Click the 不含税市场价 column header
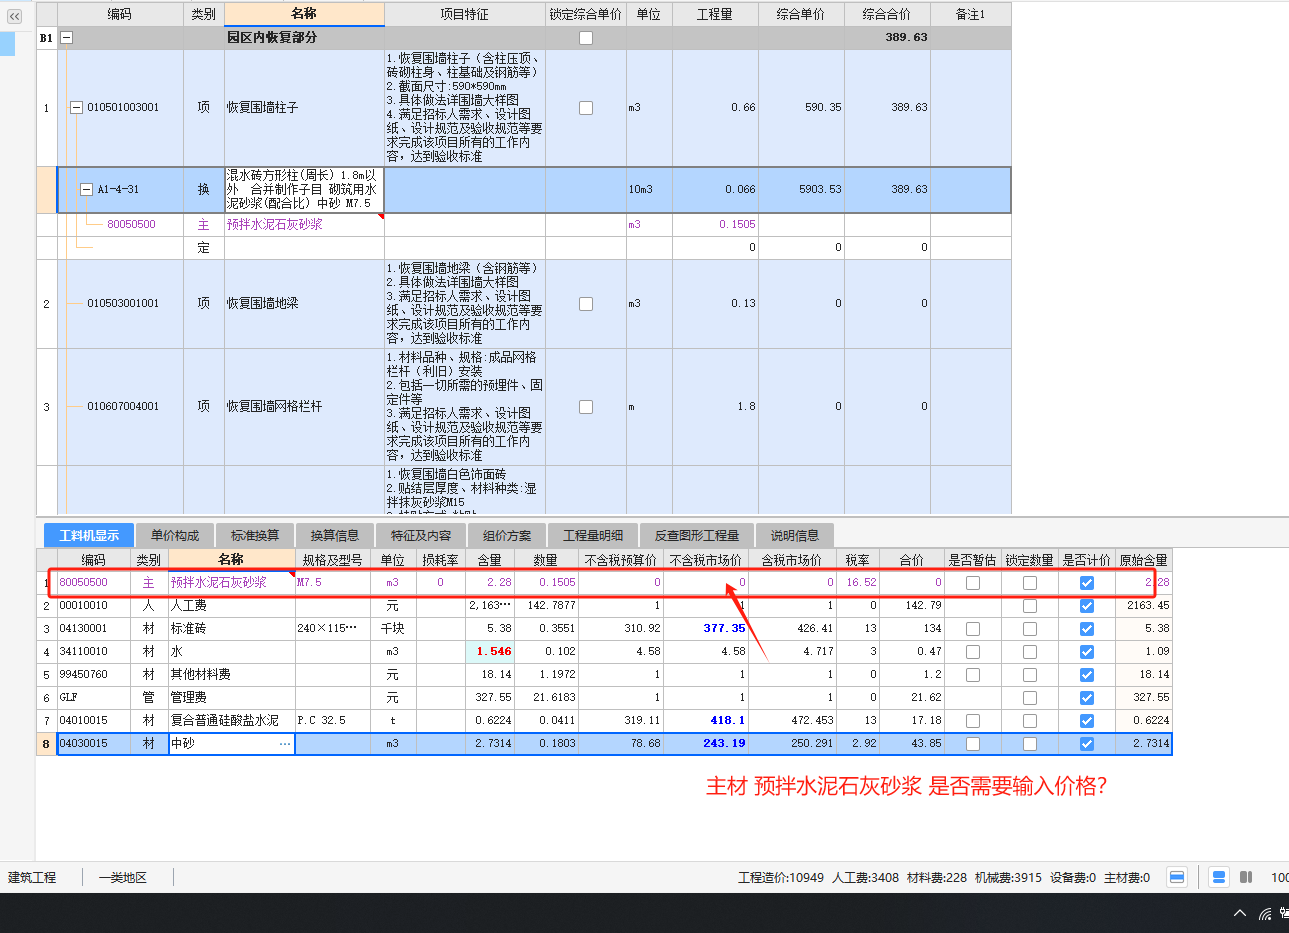Viewport: 1289px width, 933px height. point(706,560)
